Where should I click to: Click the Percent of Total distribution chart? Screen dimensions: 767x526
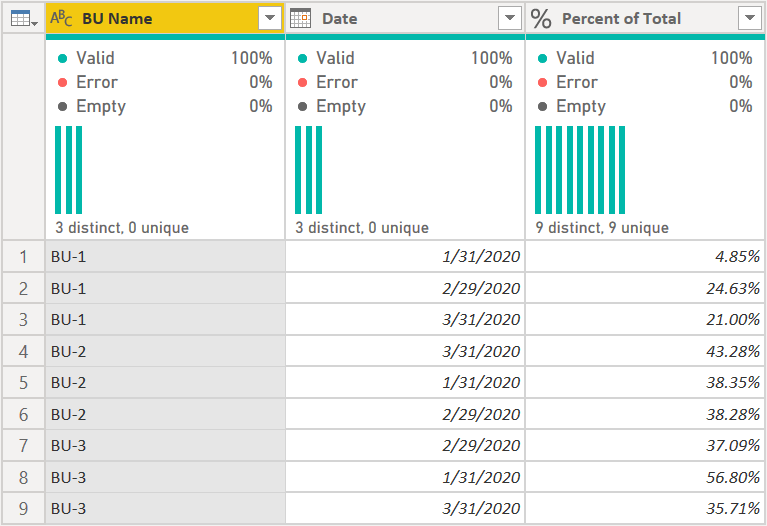(x=580, y=170)
